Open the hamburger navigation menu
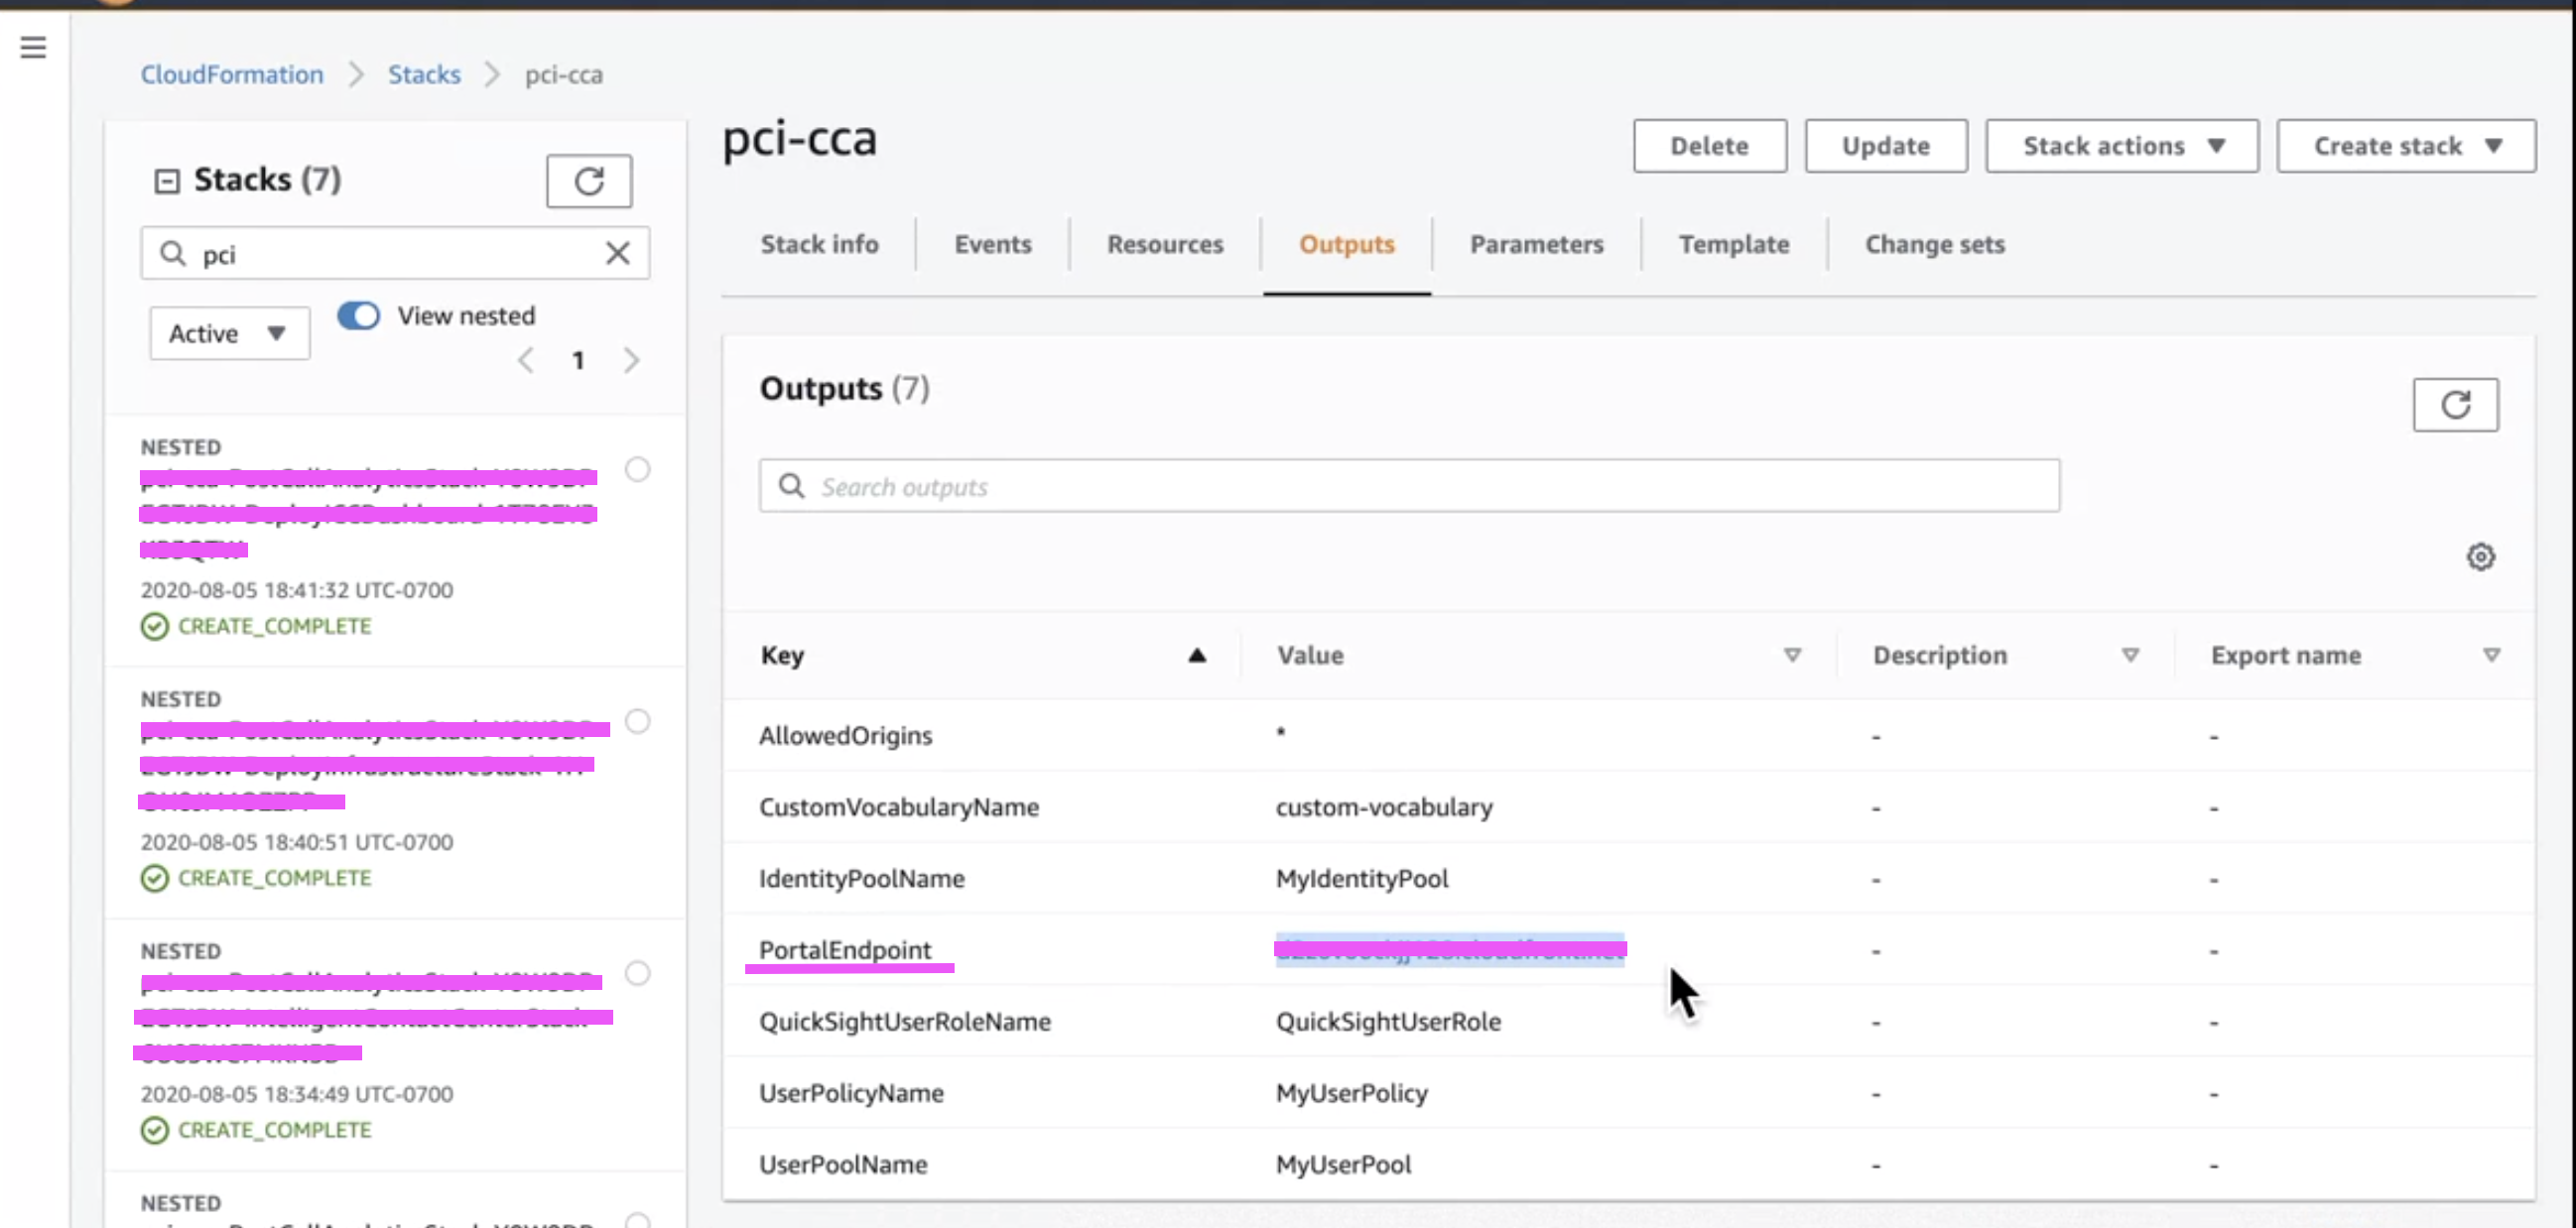This screenshot has height=1228, width=2576. click(33, 47)
